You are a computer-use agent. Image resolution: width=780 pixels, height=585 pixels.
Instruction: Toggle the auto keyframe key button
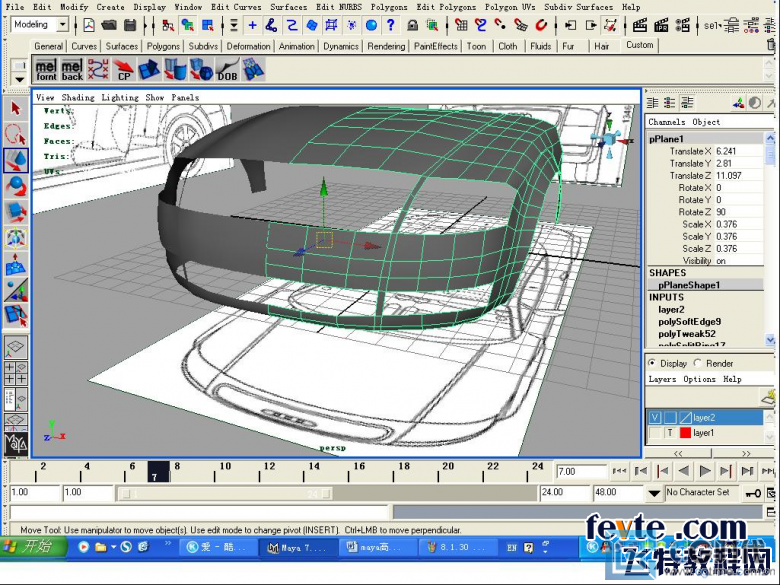point(752,493)
